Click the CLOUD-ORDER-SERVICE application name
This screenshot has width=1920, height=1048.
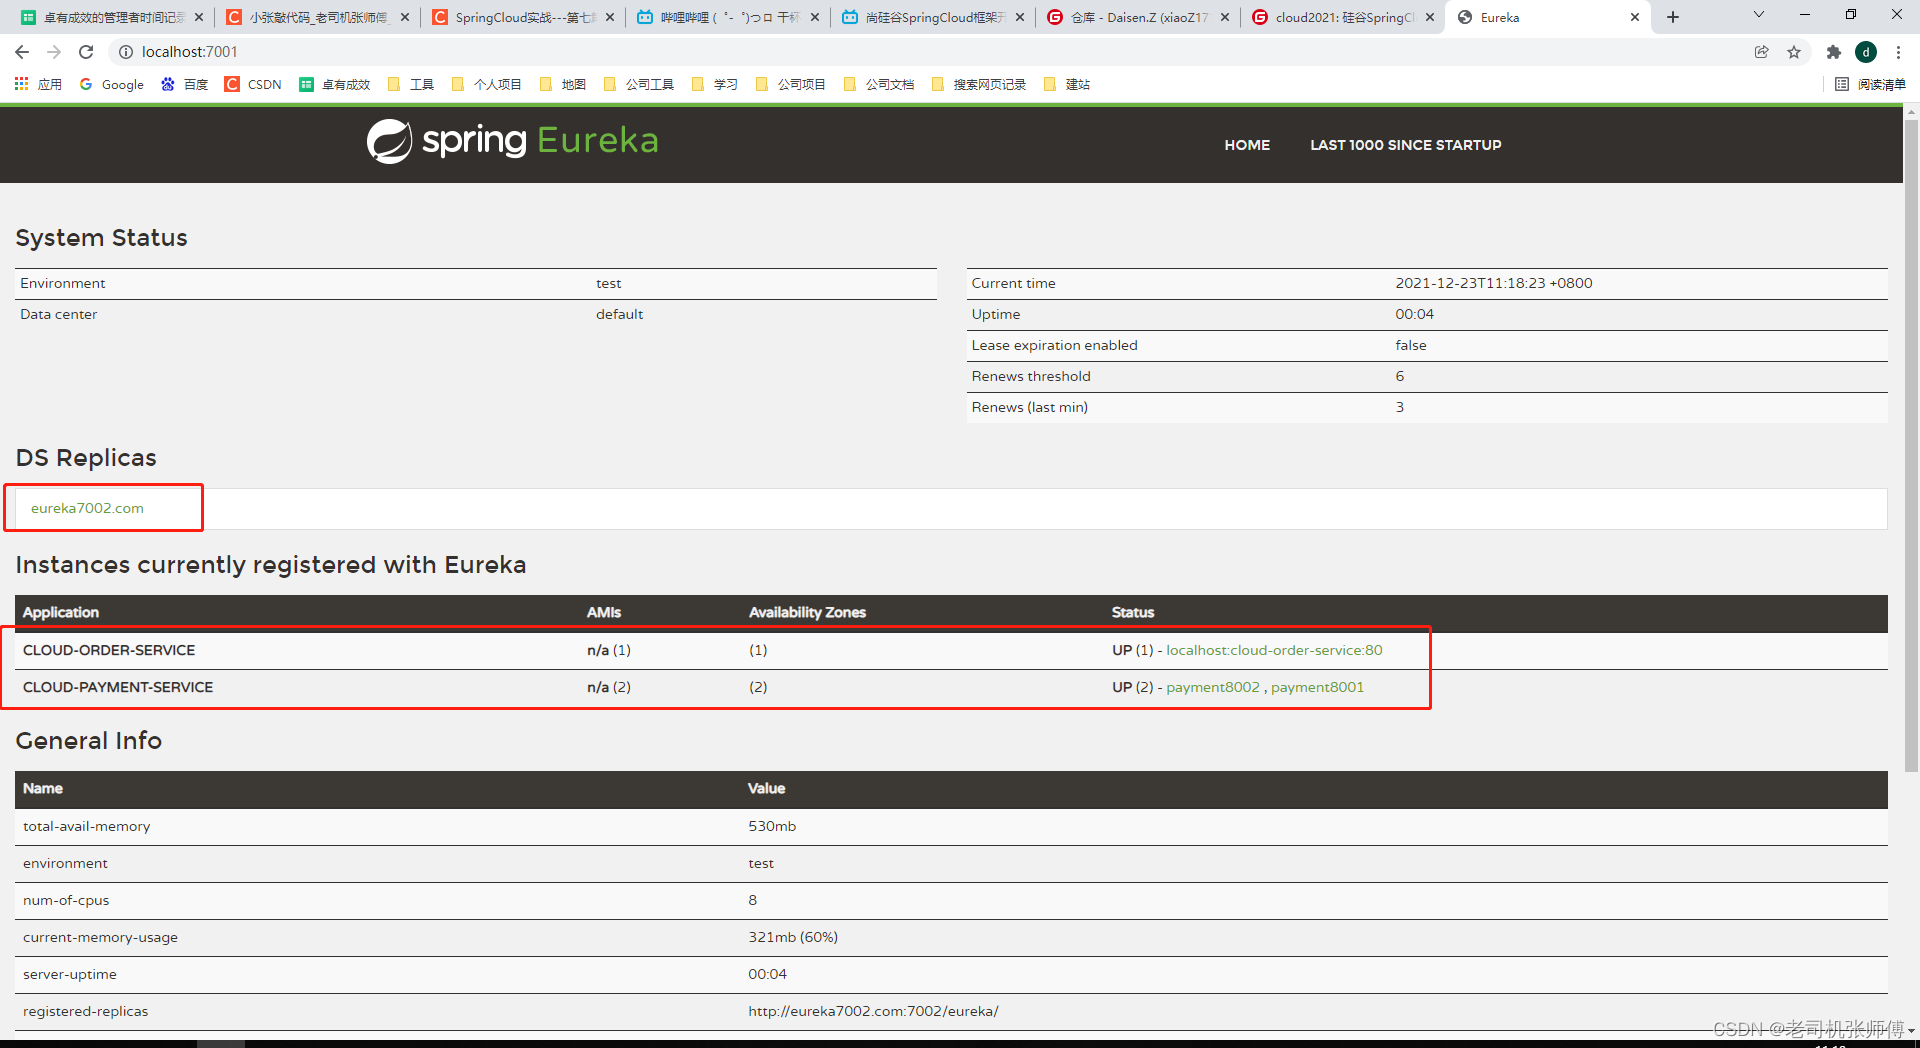(109, 650)
